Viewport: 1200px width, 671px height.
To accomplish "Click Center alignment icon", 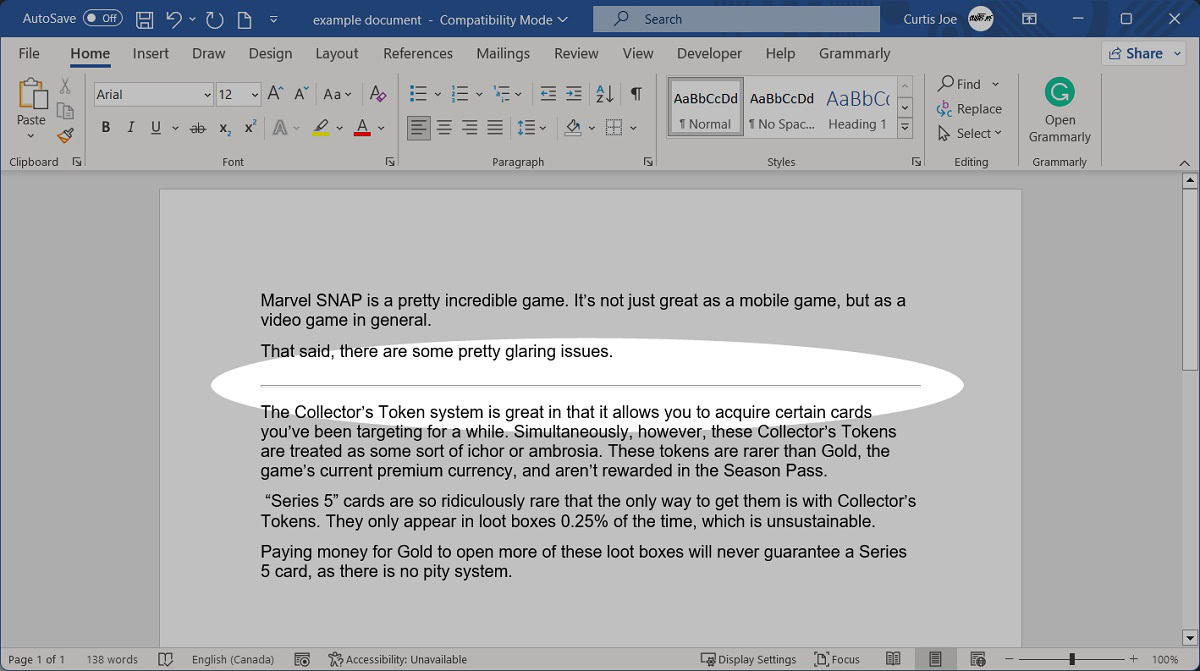I will (444, 128).
